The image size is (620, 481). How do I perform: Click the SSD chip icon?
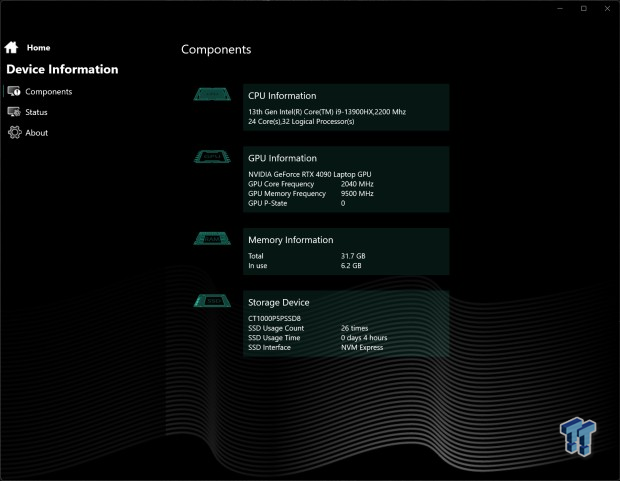(x=212, y=301)
